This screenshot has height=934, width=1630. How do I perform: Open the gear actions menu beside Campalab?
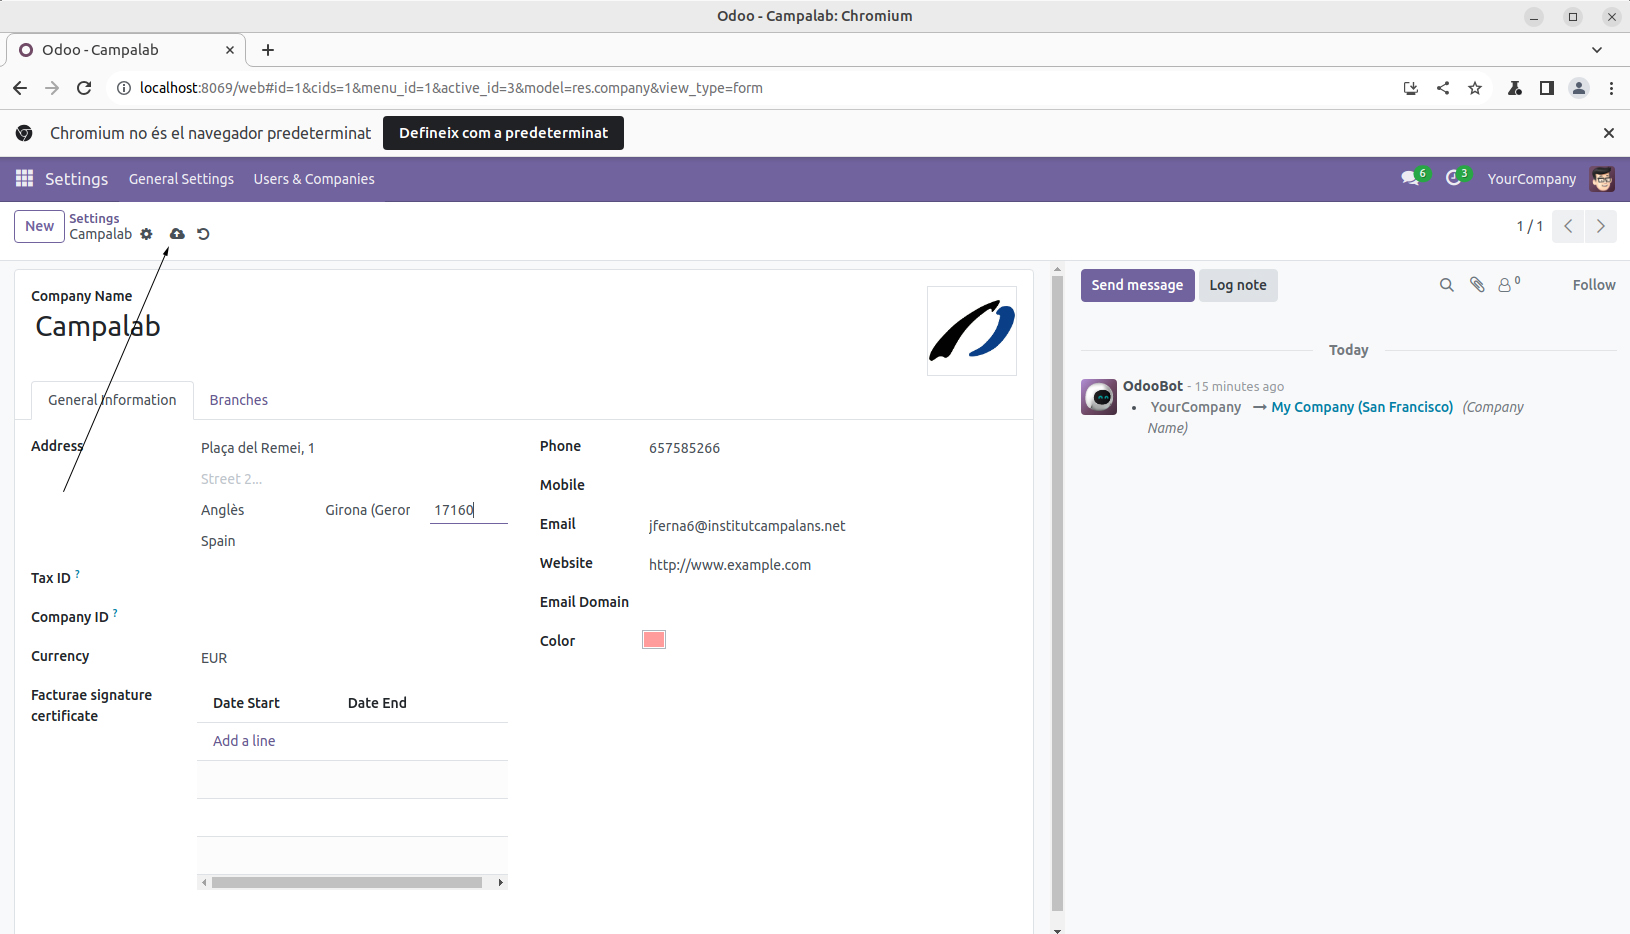(x=147, y=234)
